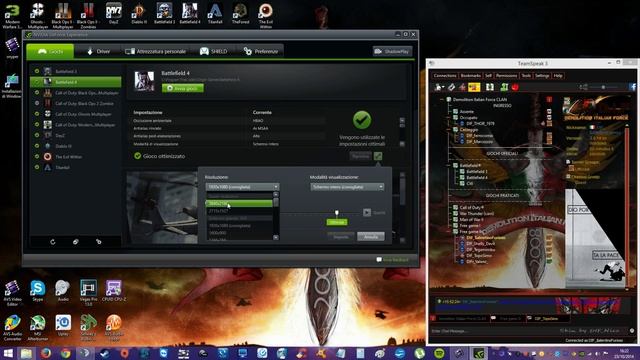The width and height of the screenshot is (640, 360).
Task: Collapse the Occupato channel in TeamSpeak
Action: point(449,118)
